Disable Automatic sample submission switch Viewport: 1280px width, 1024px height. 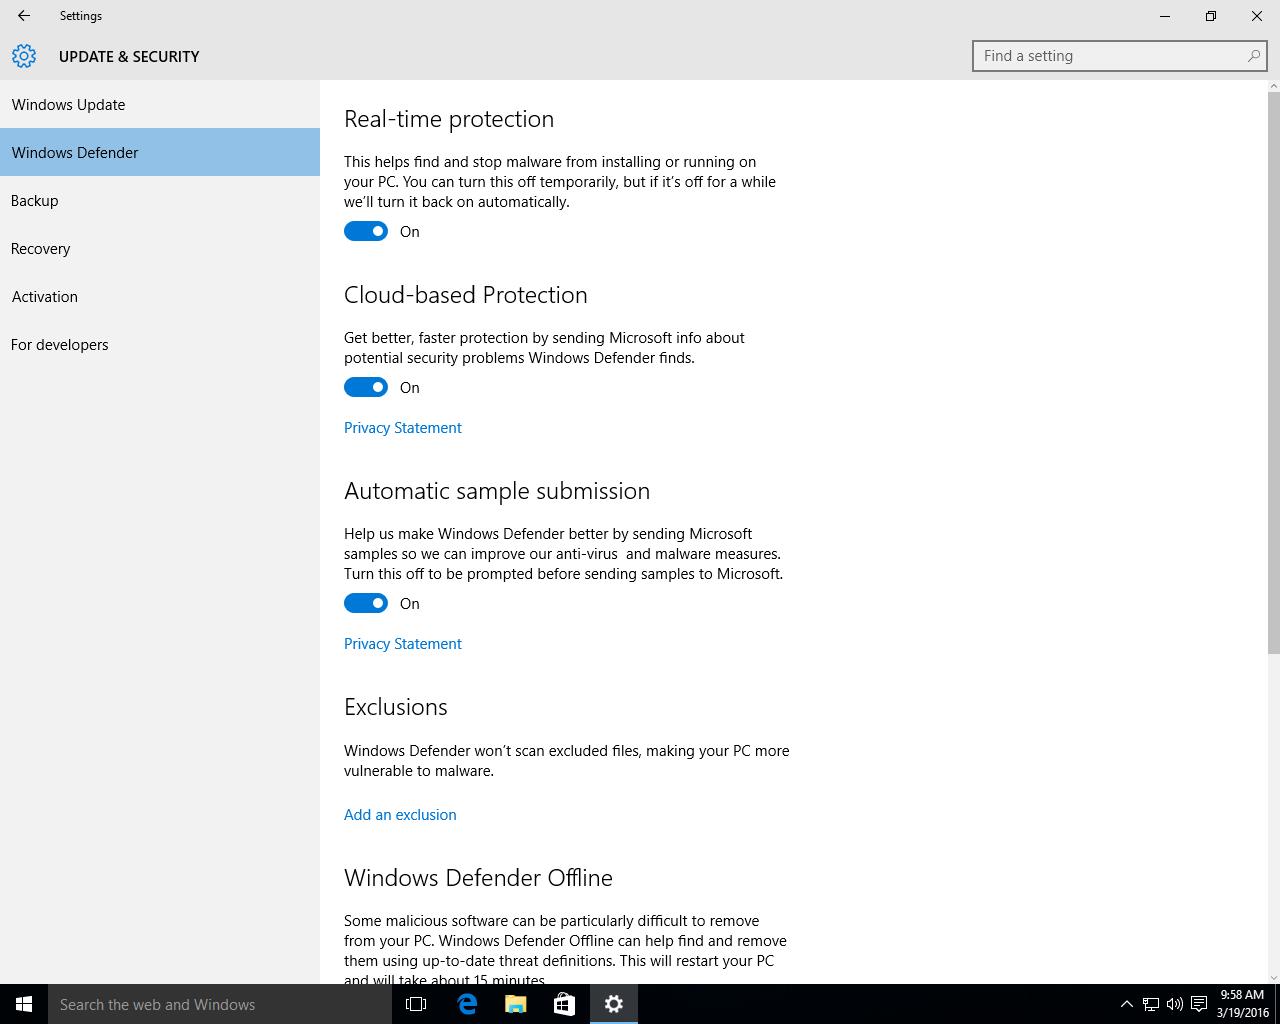click(366, 603)
